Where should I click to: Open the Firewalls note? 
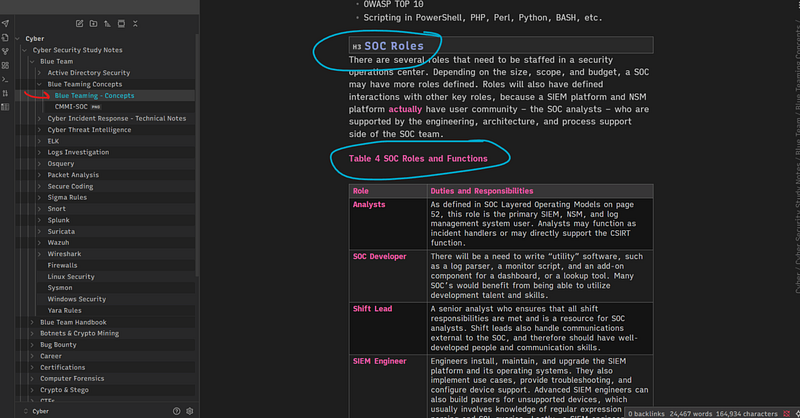tap(62, 265)
